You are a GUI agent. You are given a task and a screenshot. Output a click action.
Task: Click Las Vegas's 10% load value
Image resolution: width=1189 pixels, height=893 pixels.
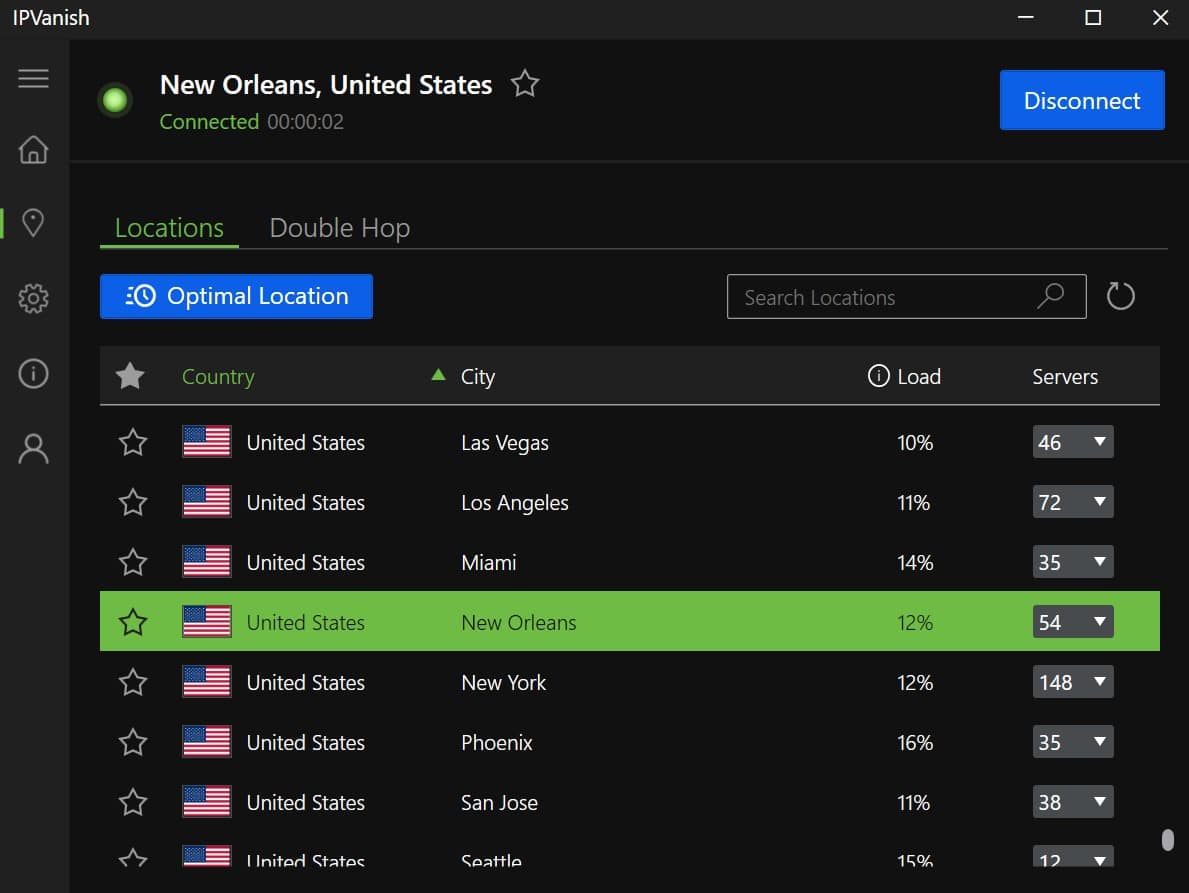pos(914,443)
